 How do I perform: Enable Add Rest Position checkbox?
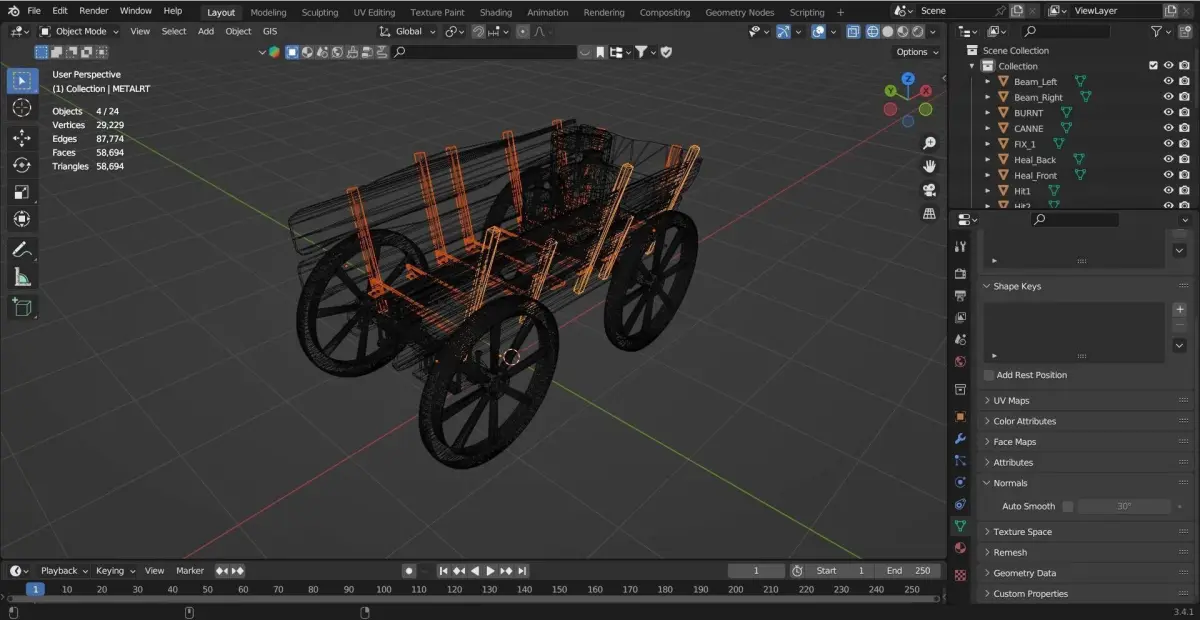point(989,375)
